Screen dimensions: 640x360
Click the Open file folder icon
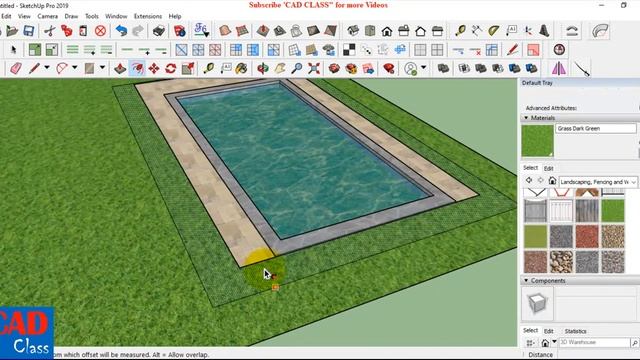[12, 31]
